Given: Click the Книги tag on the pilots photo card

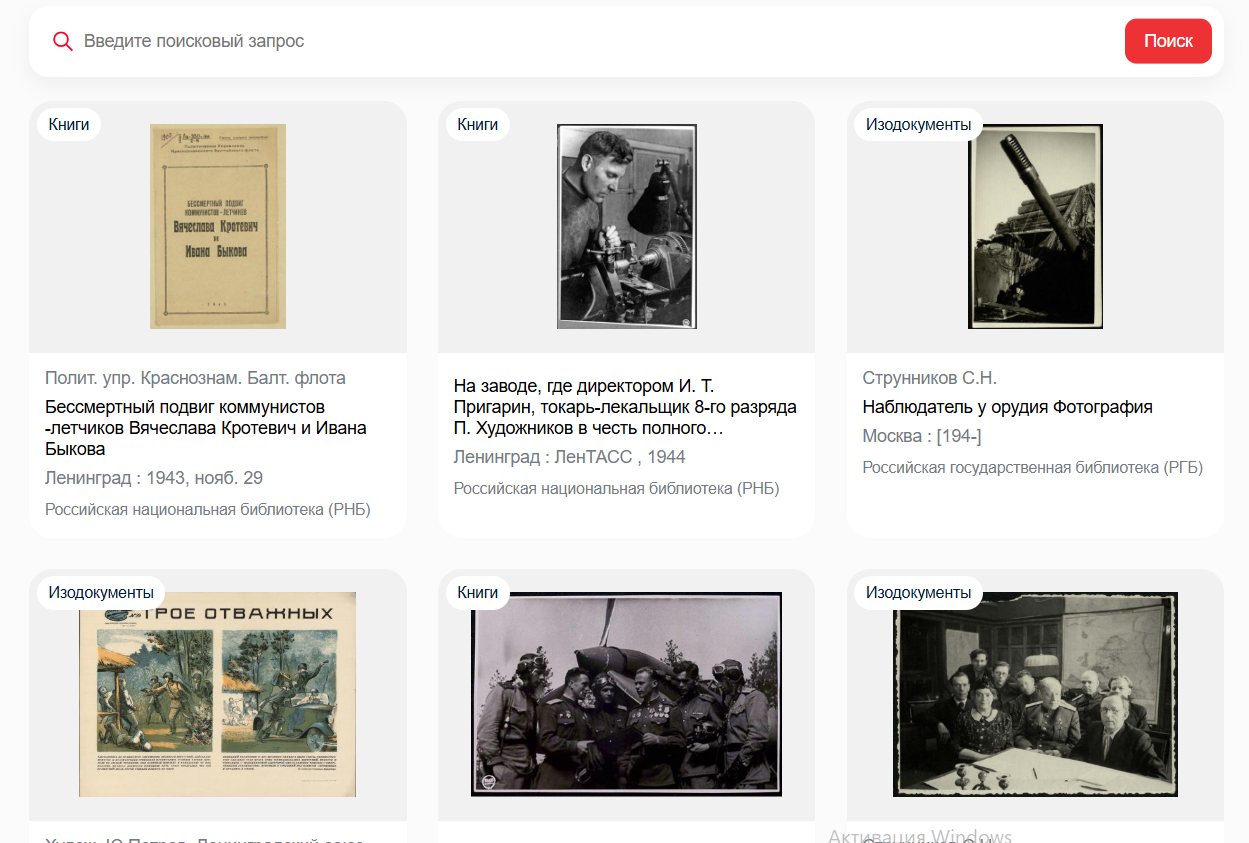Looking at the screenshot, I should click(x=478, y=592).
